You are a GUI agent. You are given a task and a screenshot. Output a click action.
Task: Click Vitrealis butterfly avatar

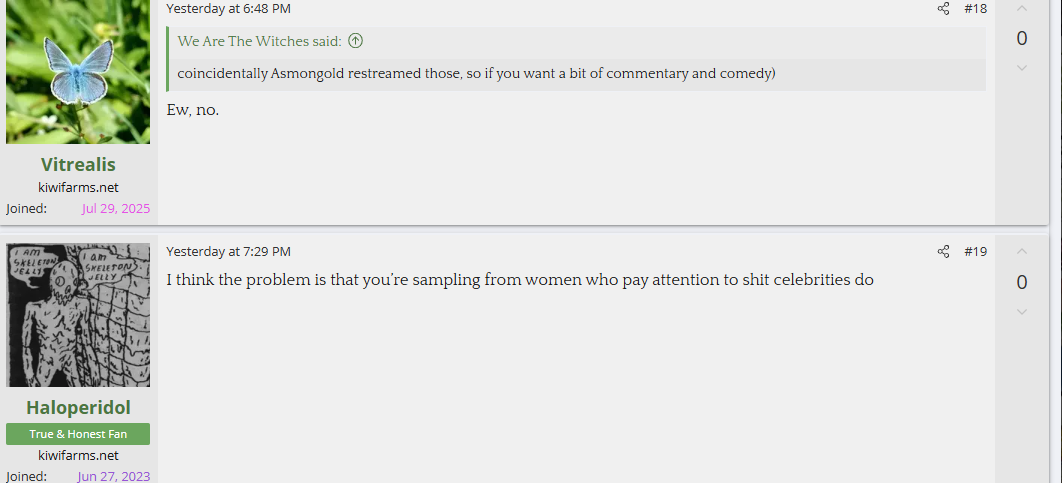[78, 71]
